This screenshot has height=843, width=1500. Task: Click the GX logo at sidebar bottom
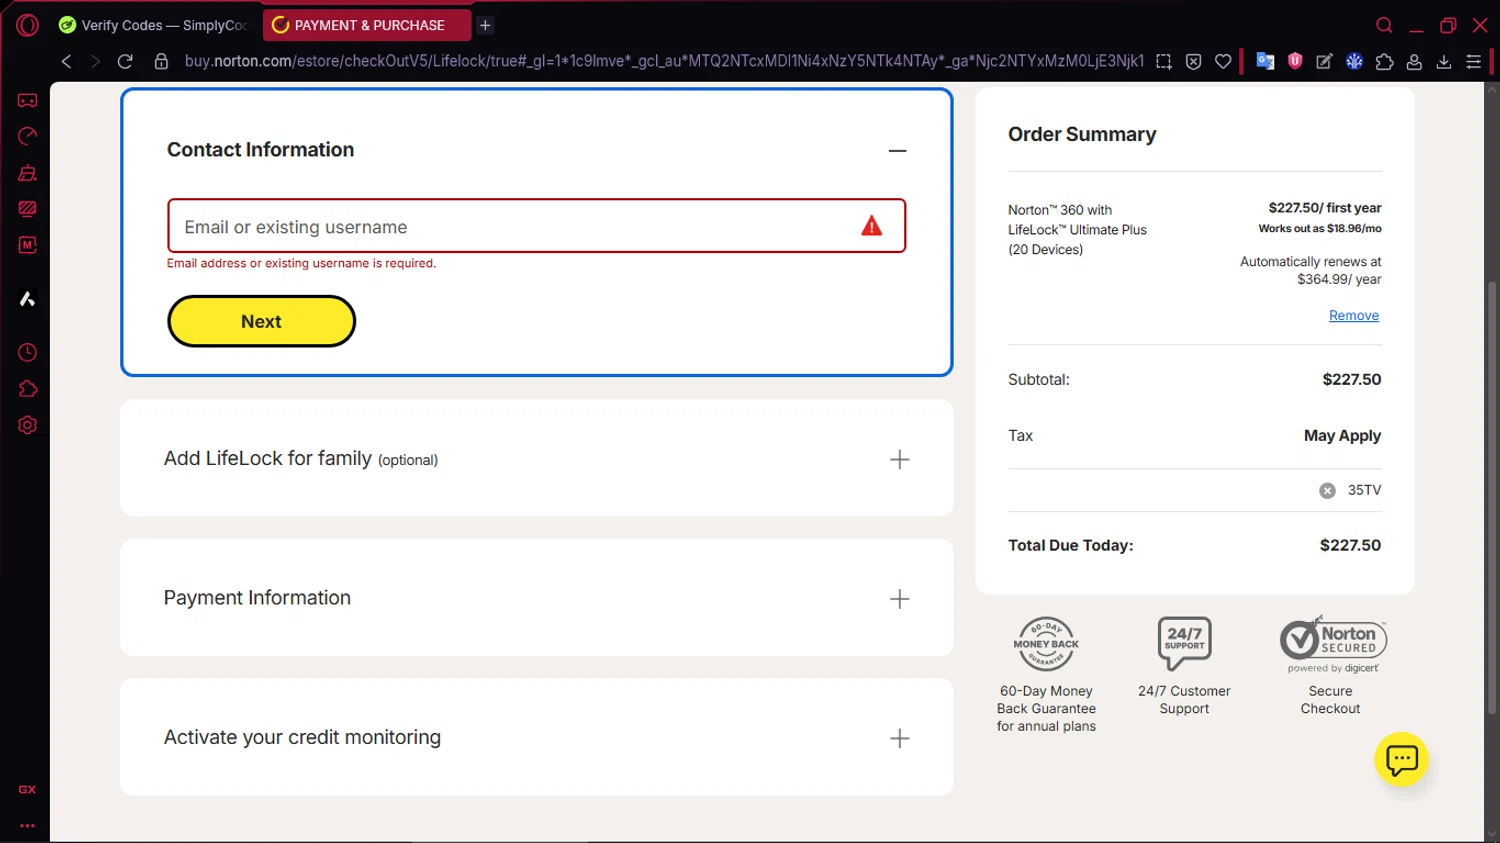[27, 789]
